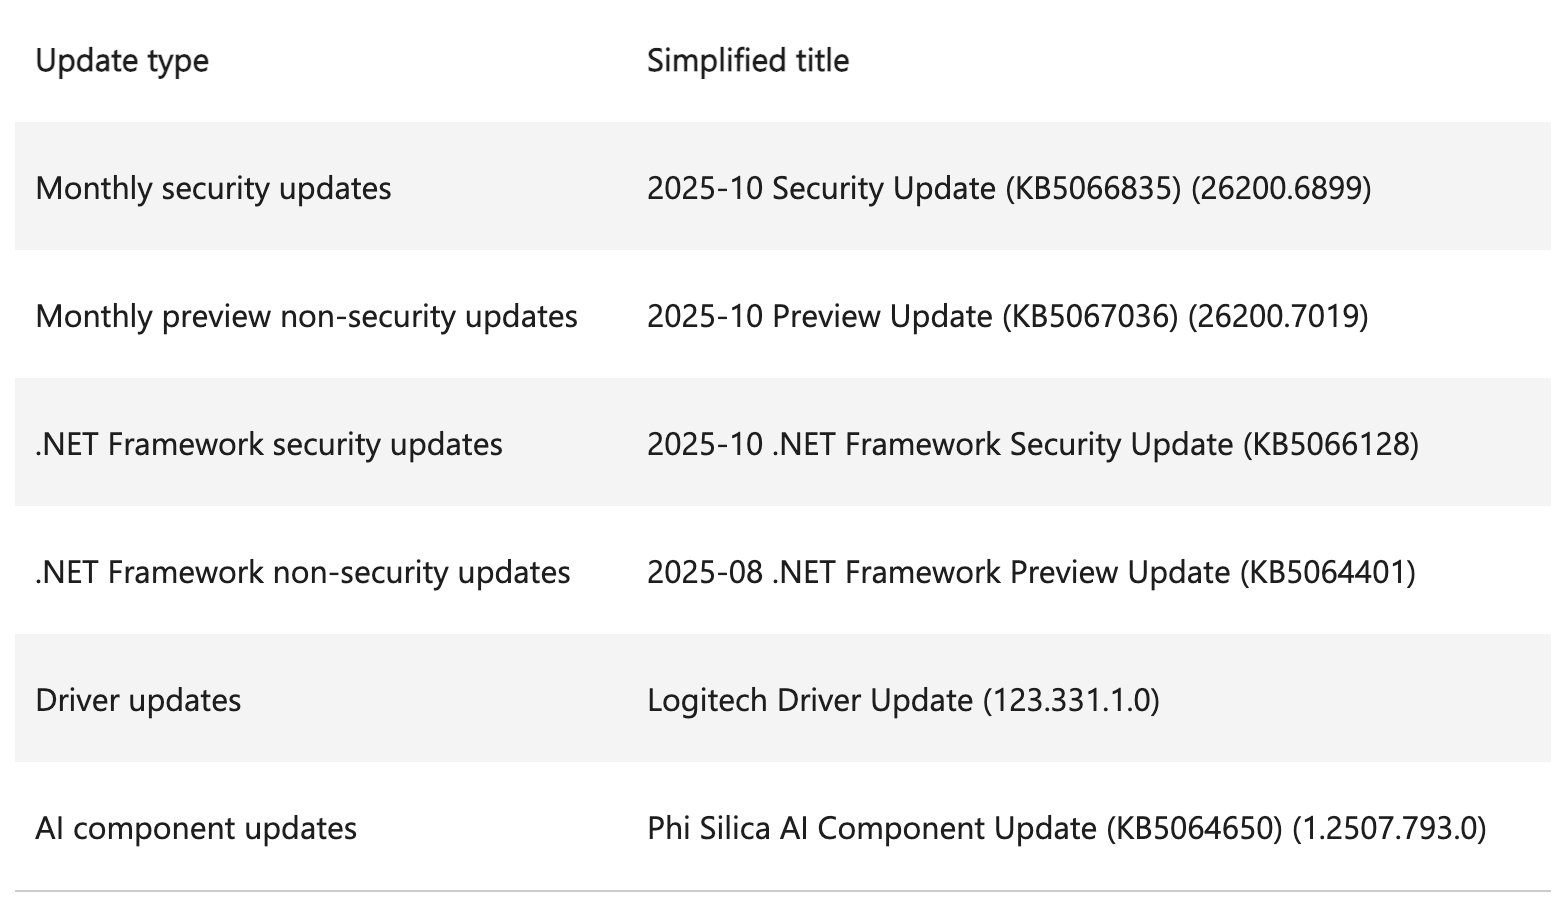Select the "Monthly security updates" cell

[x=213, y=188]
